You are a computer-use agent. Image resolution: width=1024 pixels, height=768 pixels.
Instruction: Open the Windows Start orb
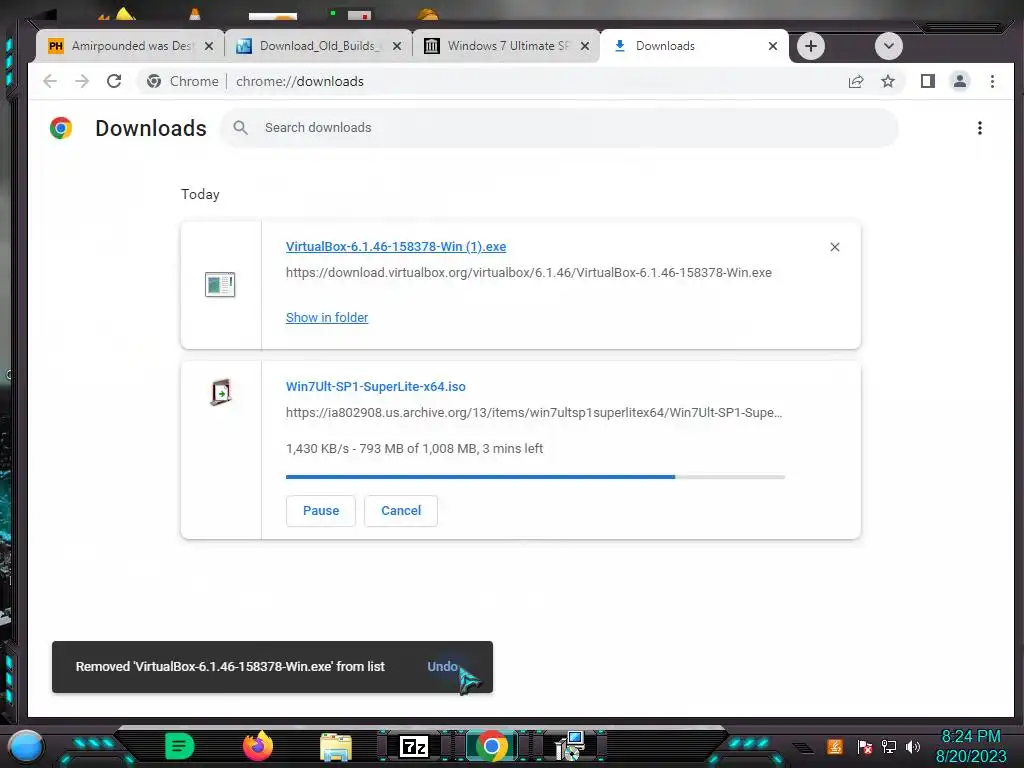point(26,746)
